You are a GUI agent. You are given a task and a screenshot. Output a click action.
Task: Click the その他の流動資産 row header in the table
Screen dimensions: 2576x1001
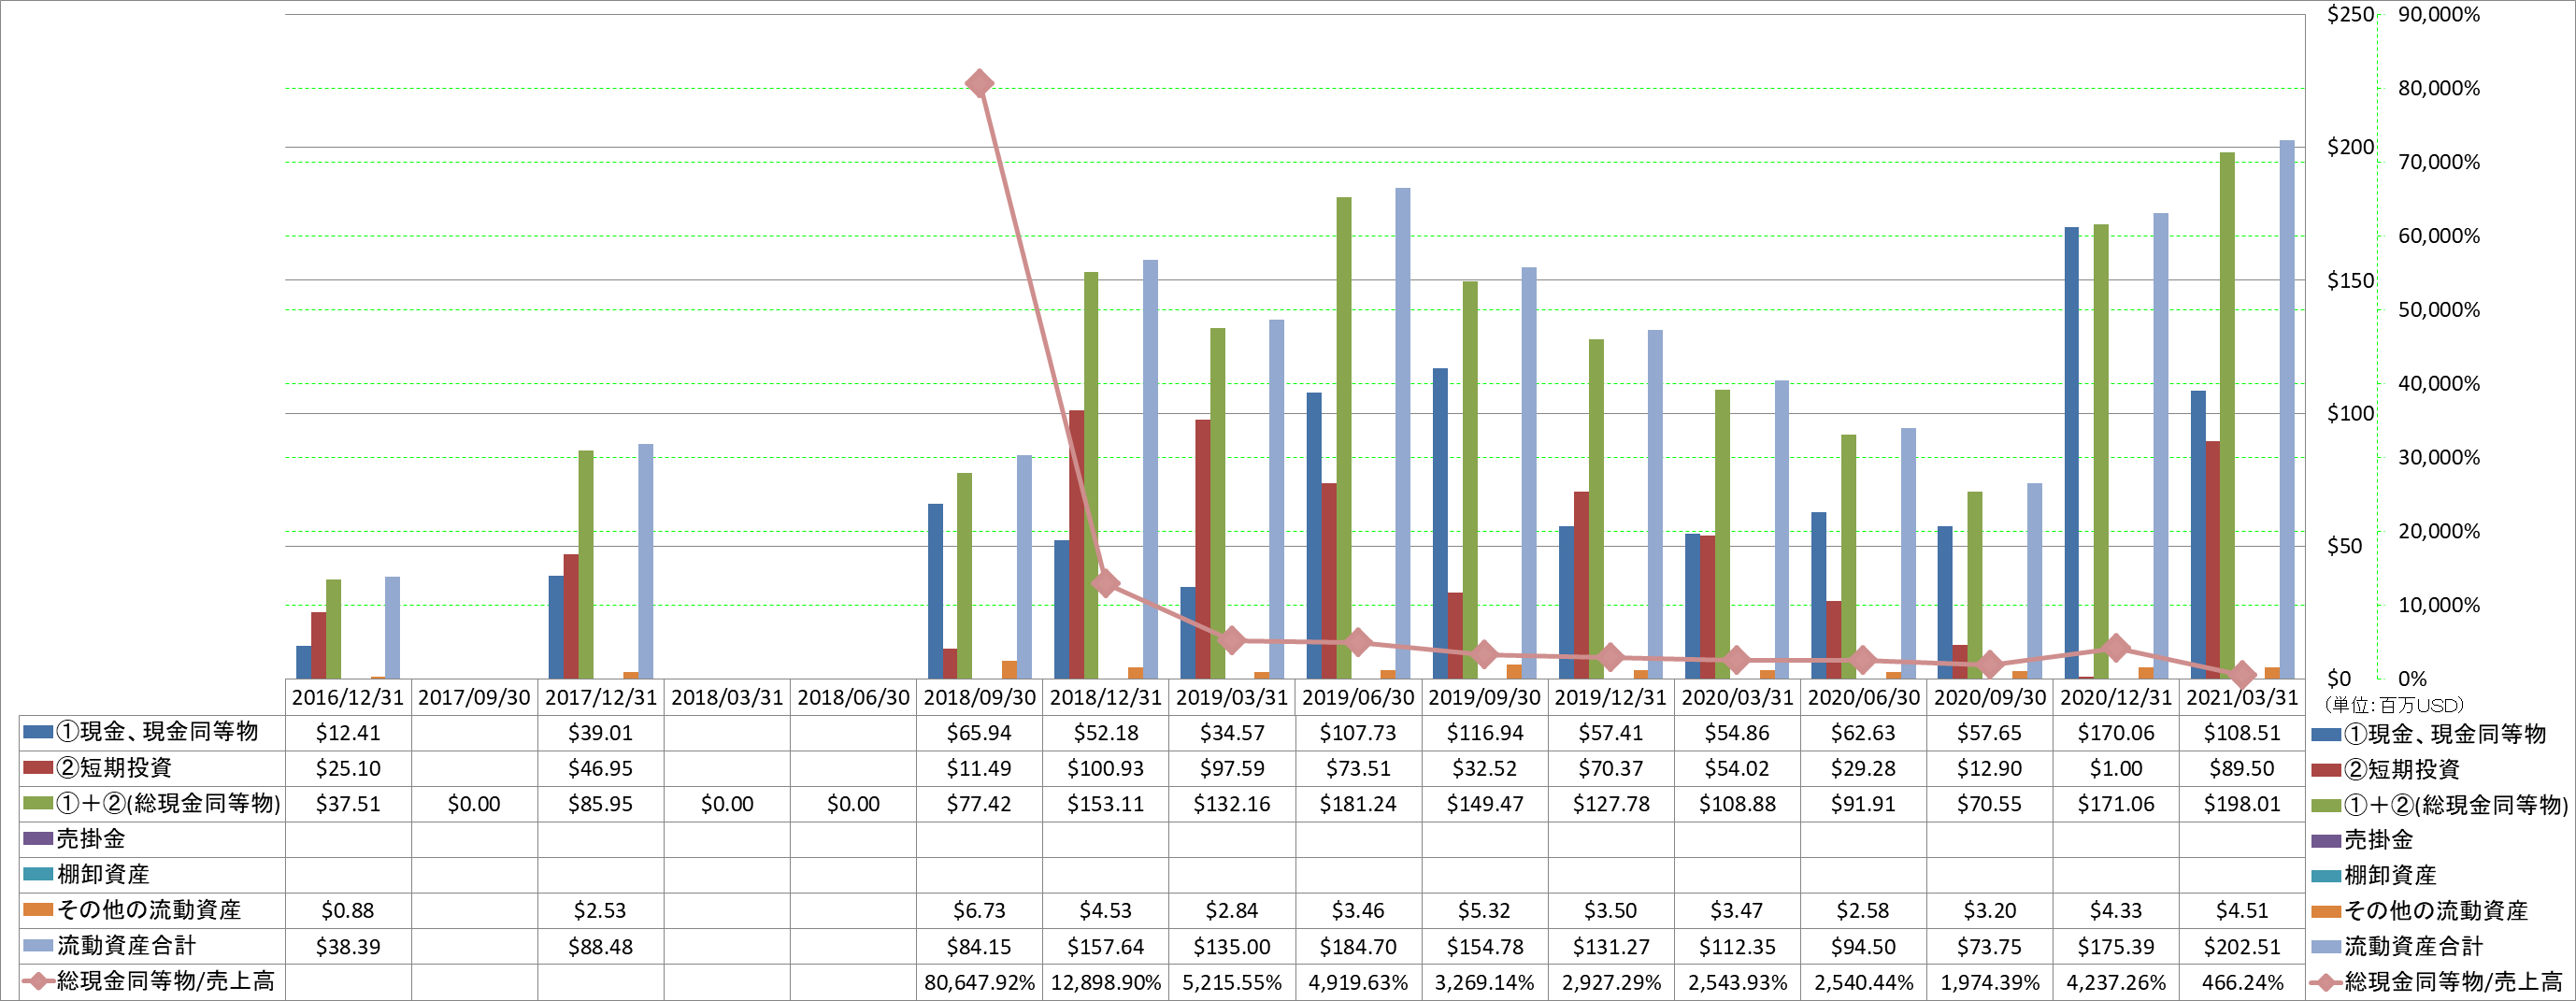pos(152,910)
